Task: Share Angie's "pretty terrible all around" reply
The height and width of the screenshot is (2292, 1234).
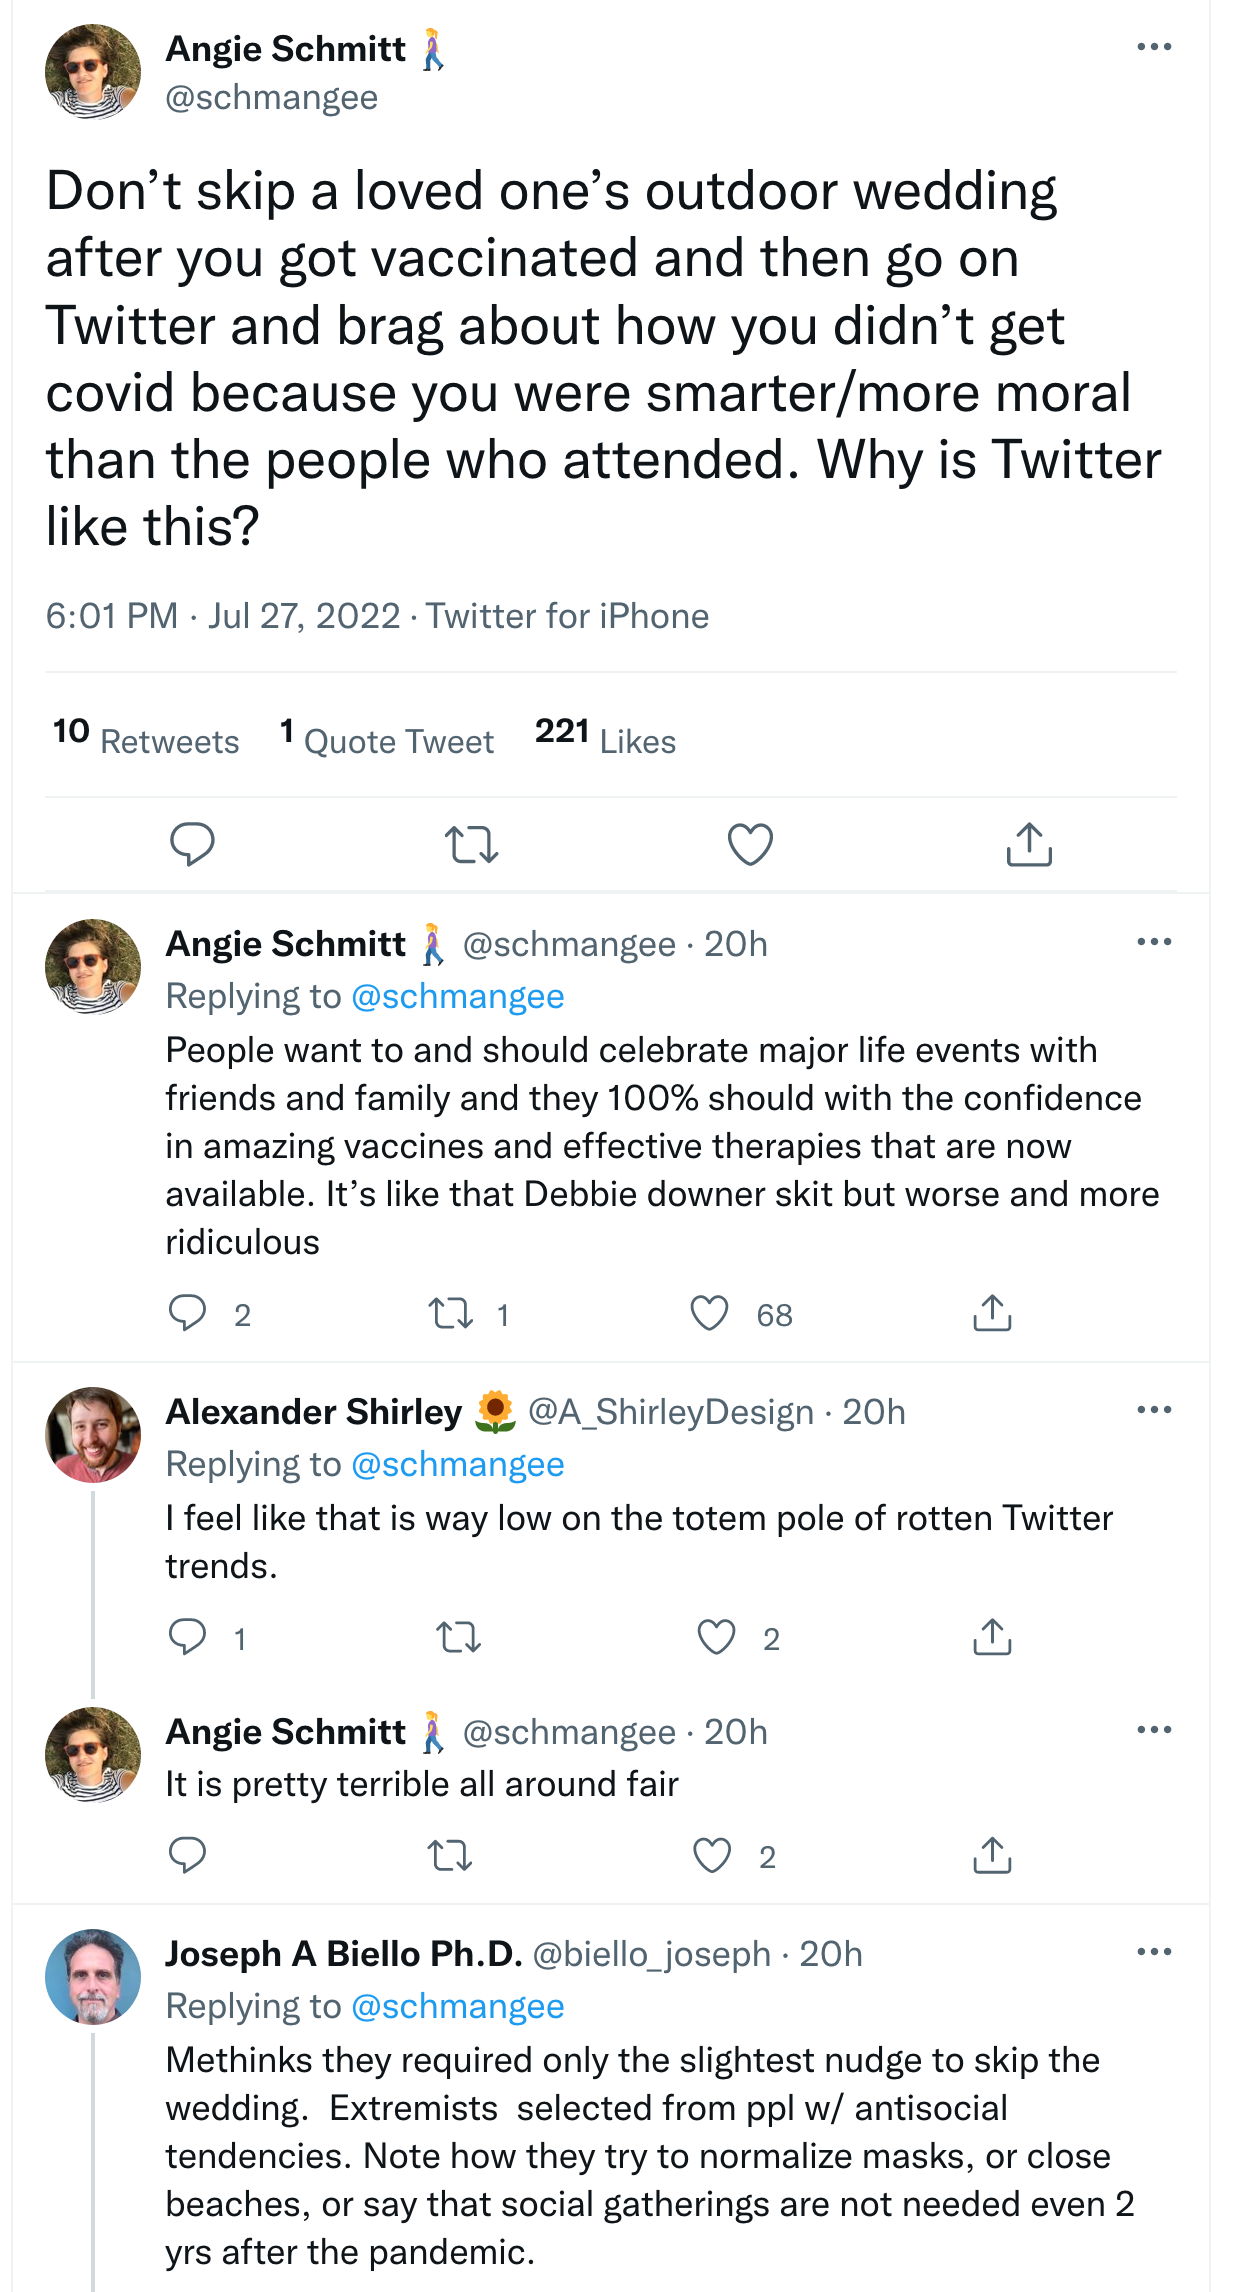Action: [992, 1856]
